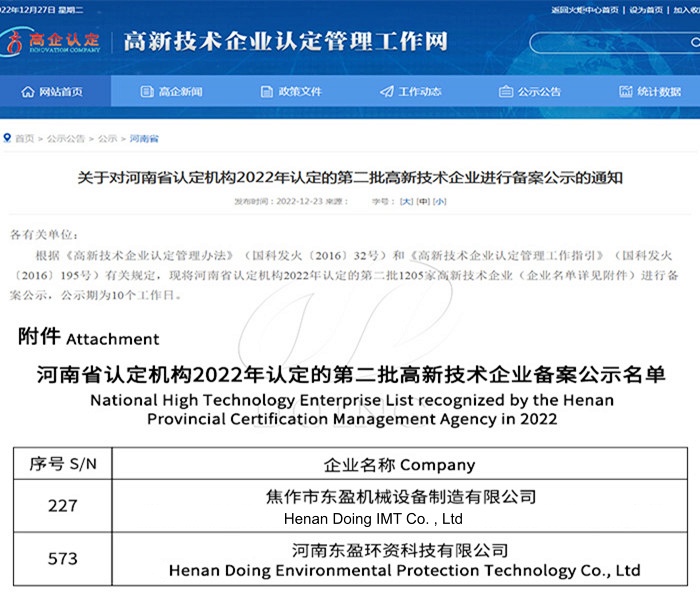Click the article title about 河南省认定机构2022年
The height and width of the screenshot is (600, 700).
click(x=350, y=177)
